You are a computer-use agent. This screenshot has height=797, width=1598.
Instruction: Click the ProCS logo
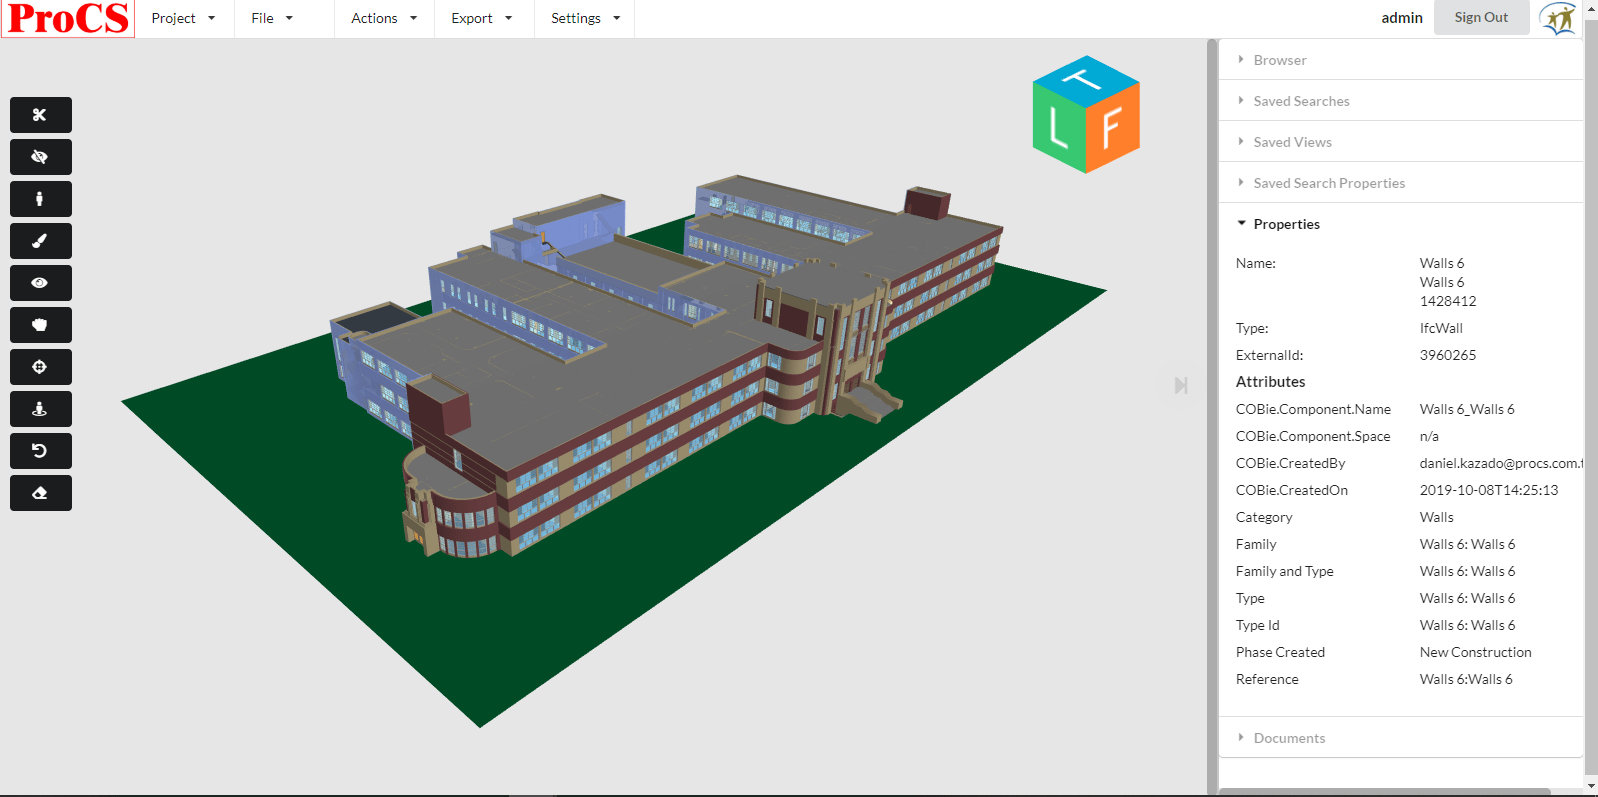(x=68, y=19)
